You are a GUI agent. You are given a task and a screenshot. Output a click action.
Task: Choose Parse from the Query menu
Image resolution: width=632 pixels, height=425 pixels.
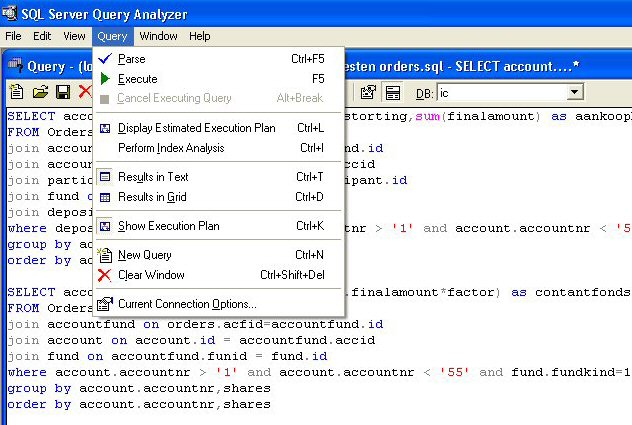click(218, 59)
